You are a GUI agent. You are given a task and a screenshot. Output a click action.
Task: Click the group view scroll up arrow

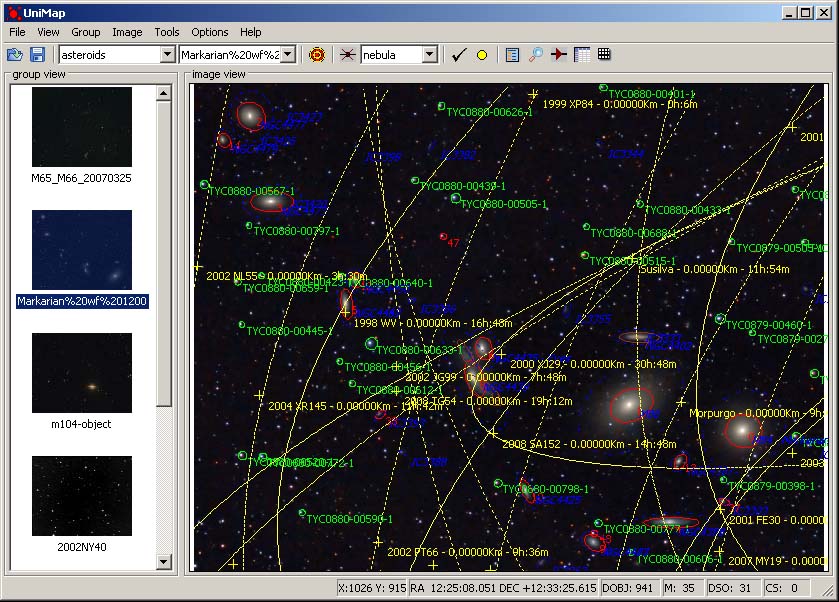tap(164, 94)
